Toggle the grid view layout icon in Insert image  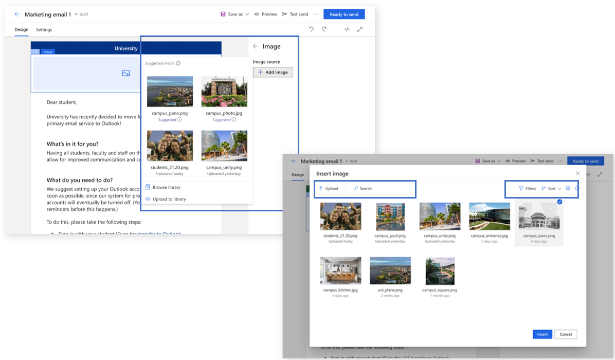tap(568, 189)
